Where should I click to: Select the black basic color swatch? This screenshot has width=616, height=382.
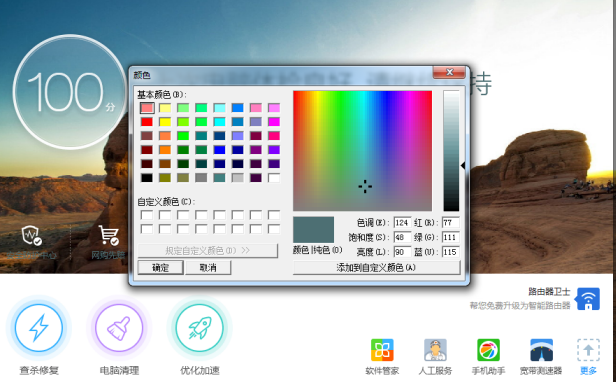point(147,178)
